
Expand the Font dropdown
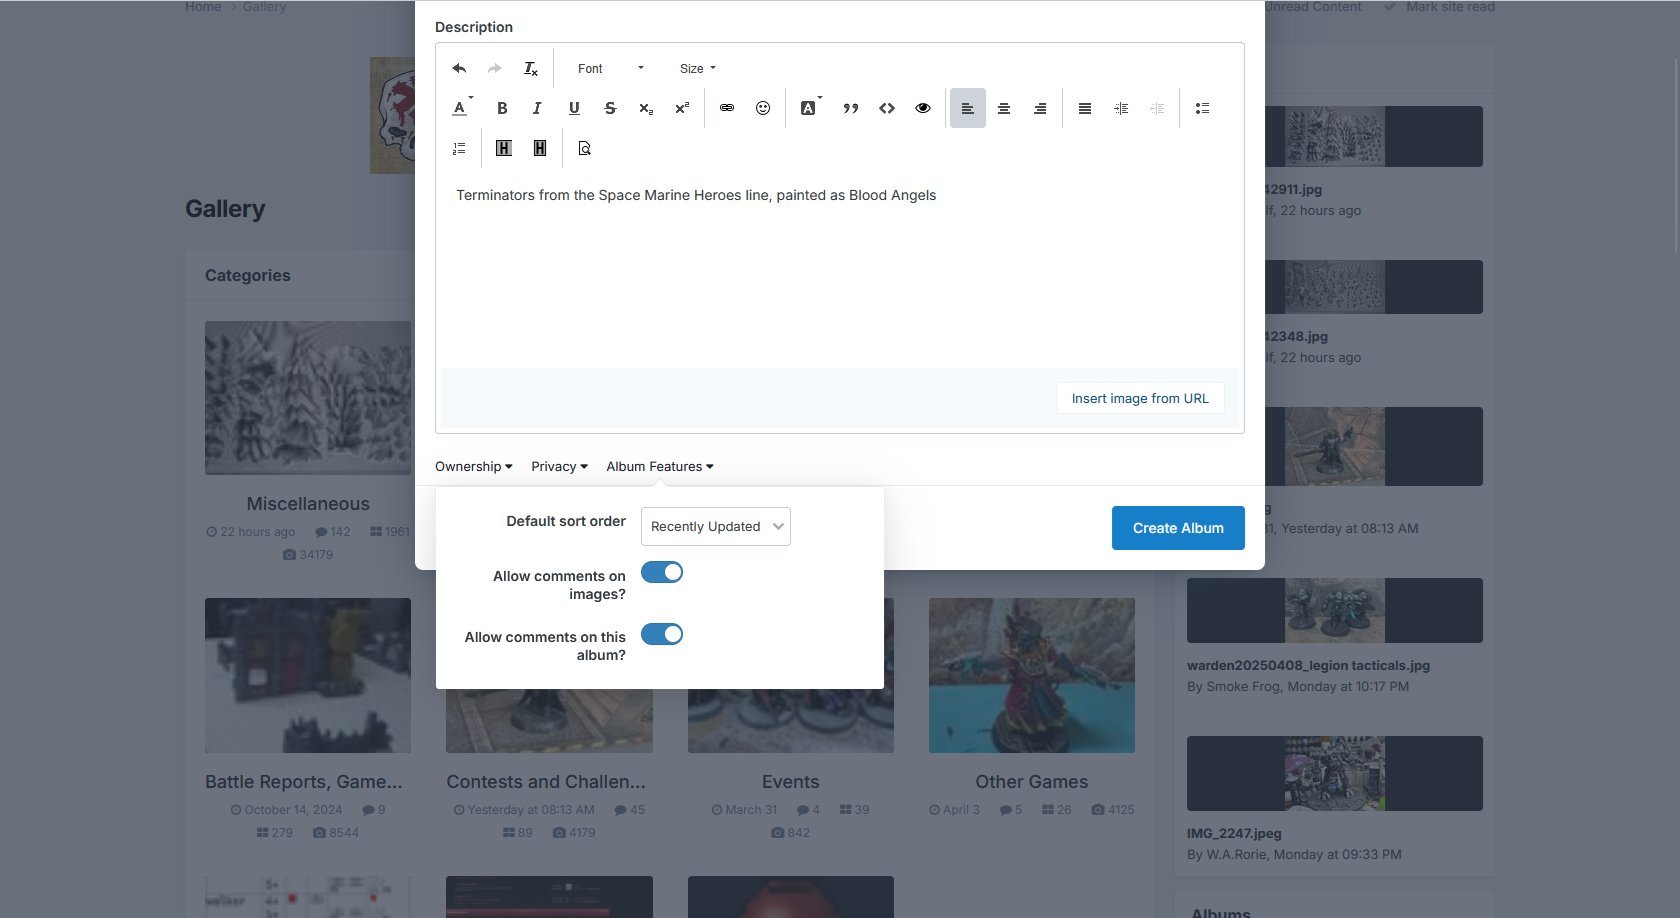(610, 69)
